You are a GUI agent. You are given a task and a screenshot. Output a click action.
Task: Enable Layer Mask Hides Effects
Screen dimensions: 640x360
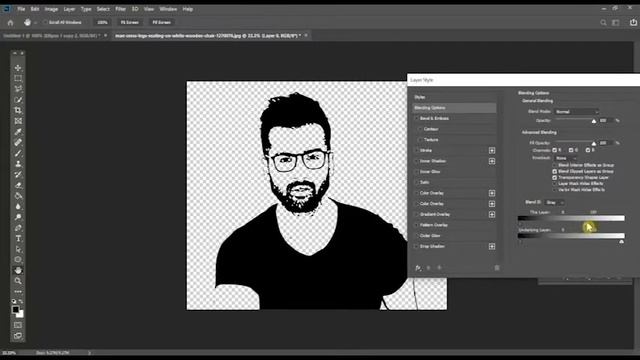554,184
